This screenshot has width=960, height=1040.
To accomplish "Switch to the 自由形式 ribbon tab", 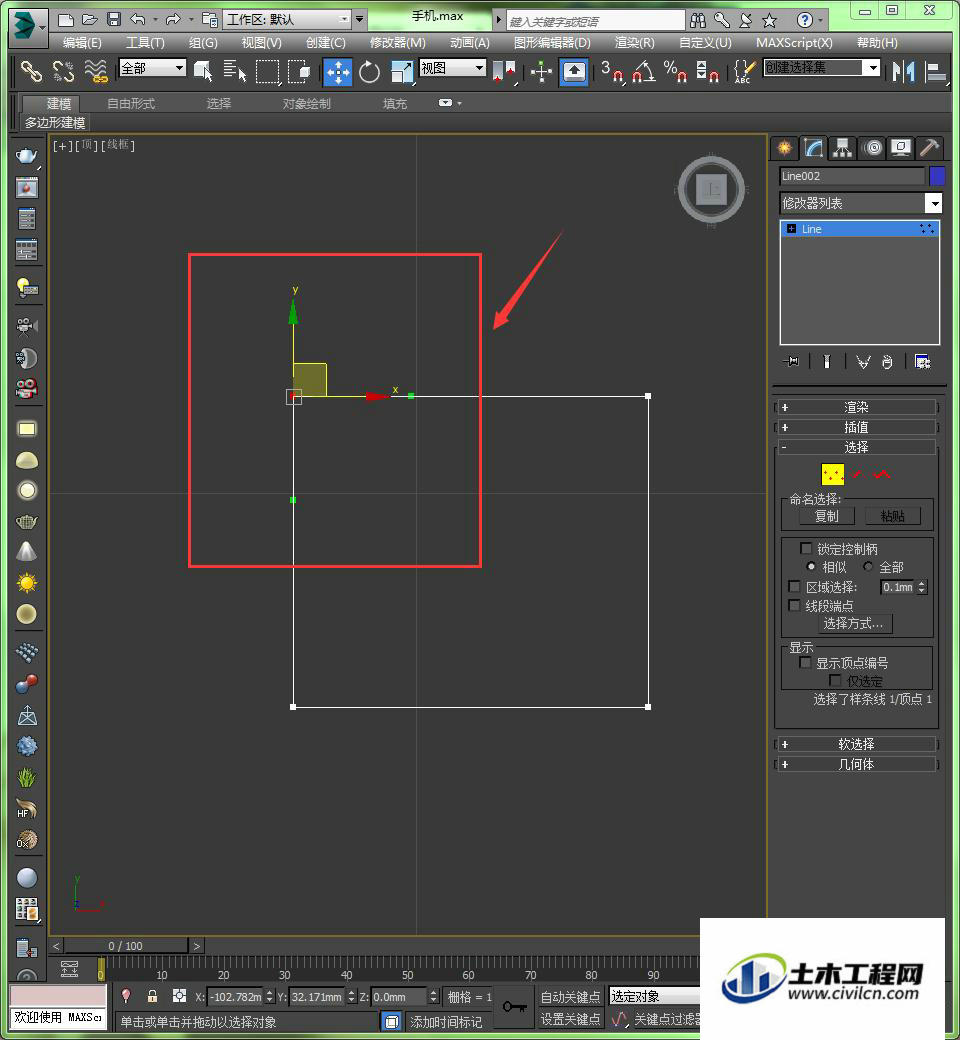I will coord(131,104).
